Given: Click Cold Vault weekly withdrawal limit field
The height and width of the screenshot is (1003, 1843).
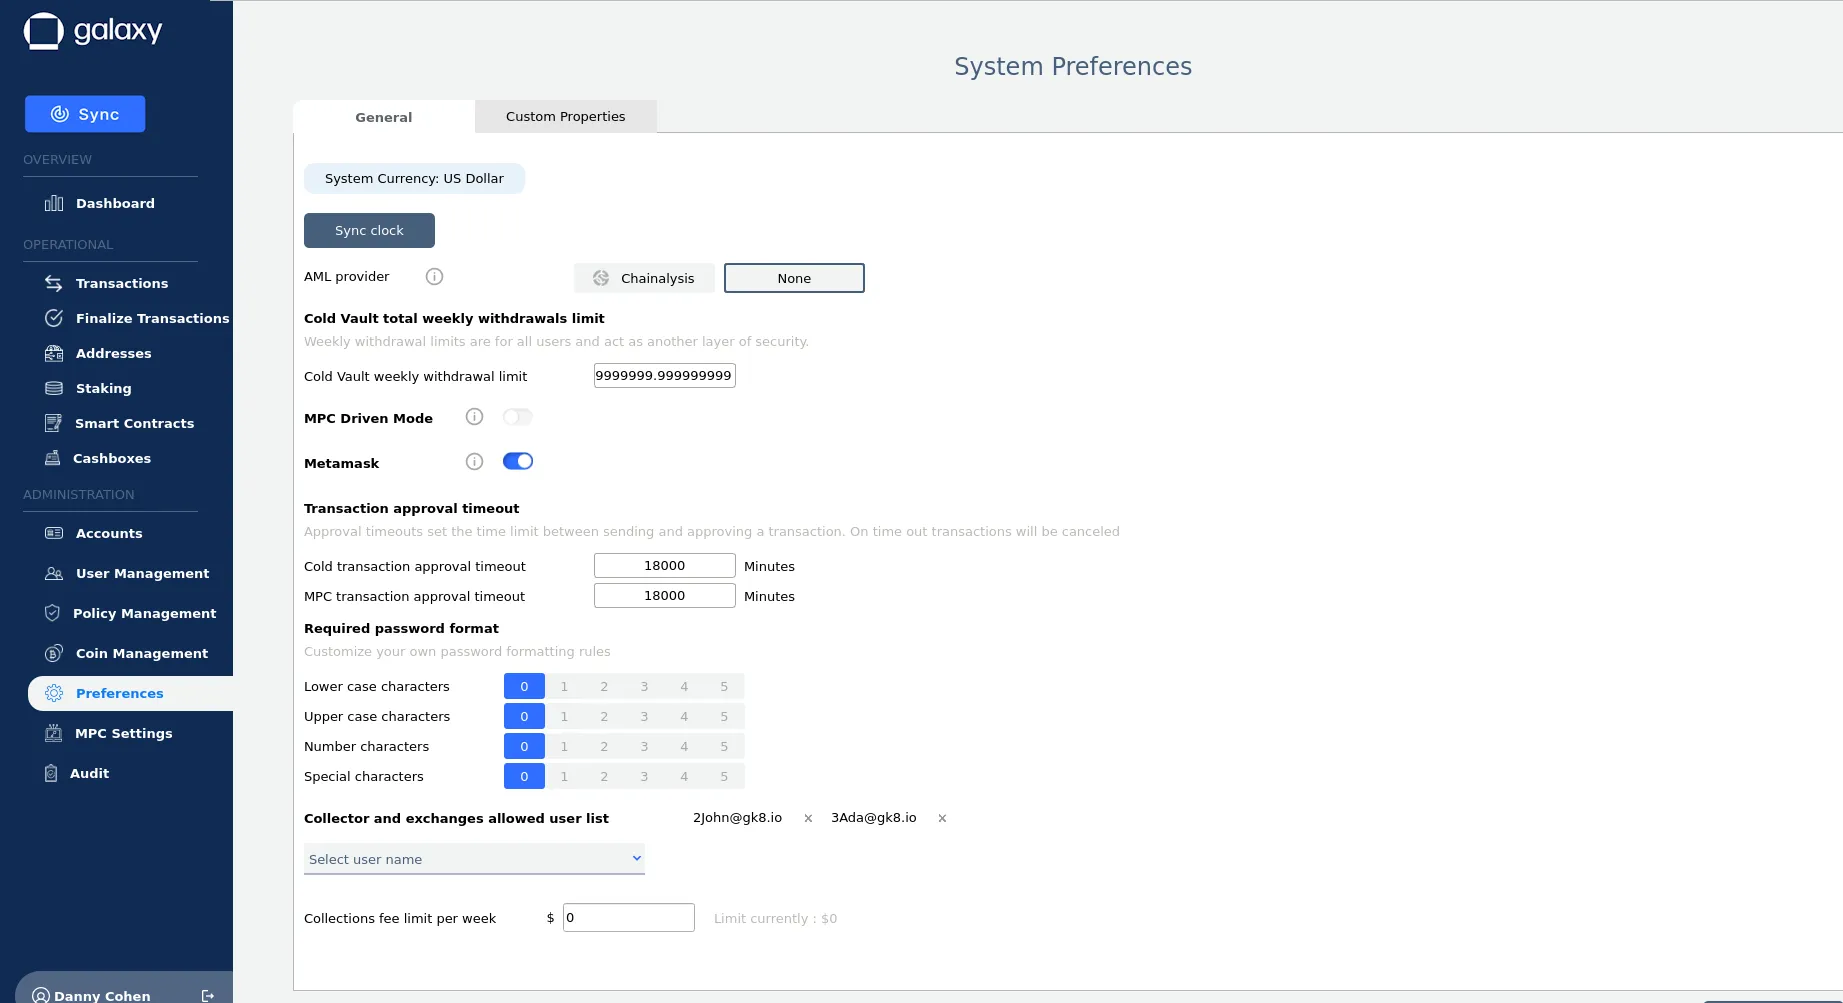Looking at the screenshot, I should 665,376.
